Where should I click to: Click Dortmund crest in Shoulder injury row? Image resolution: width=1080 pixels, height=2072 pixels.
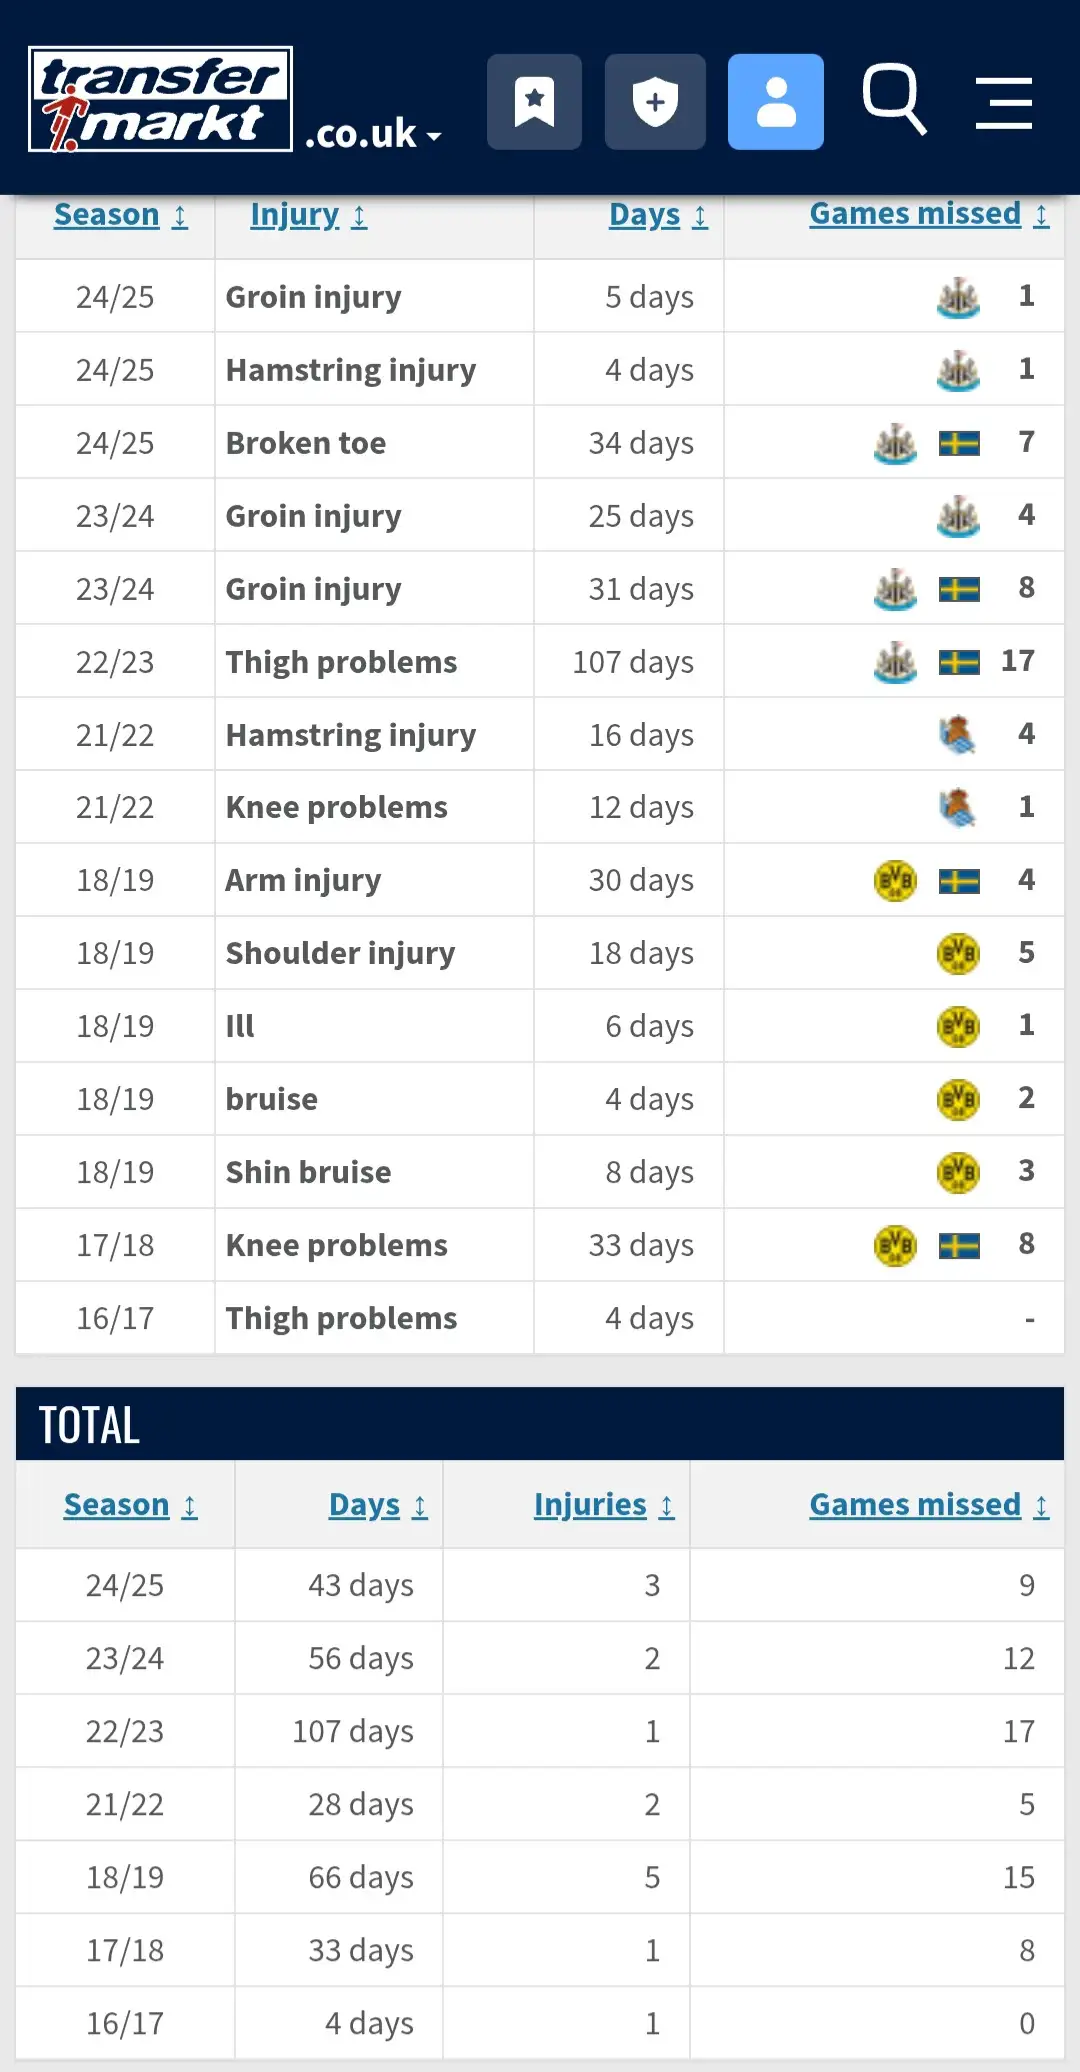[958, 954]
